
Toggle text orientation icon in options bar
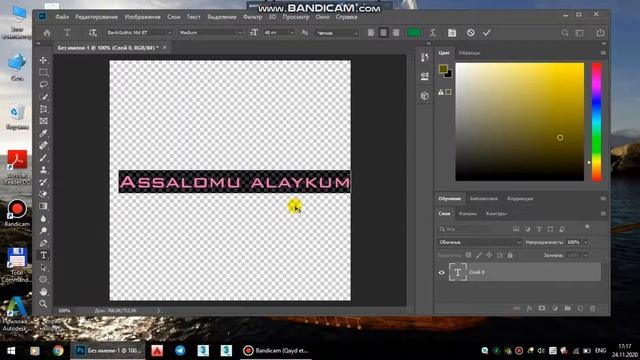(93, 33)
